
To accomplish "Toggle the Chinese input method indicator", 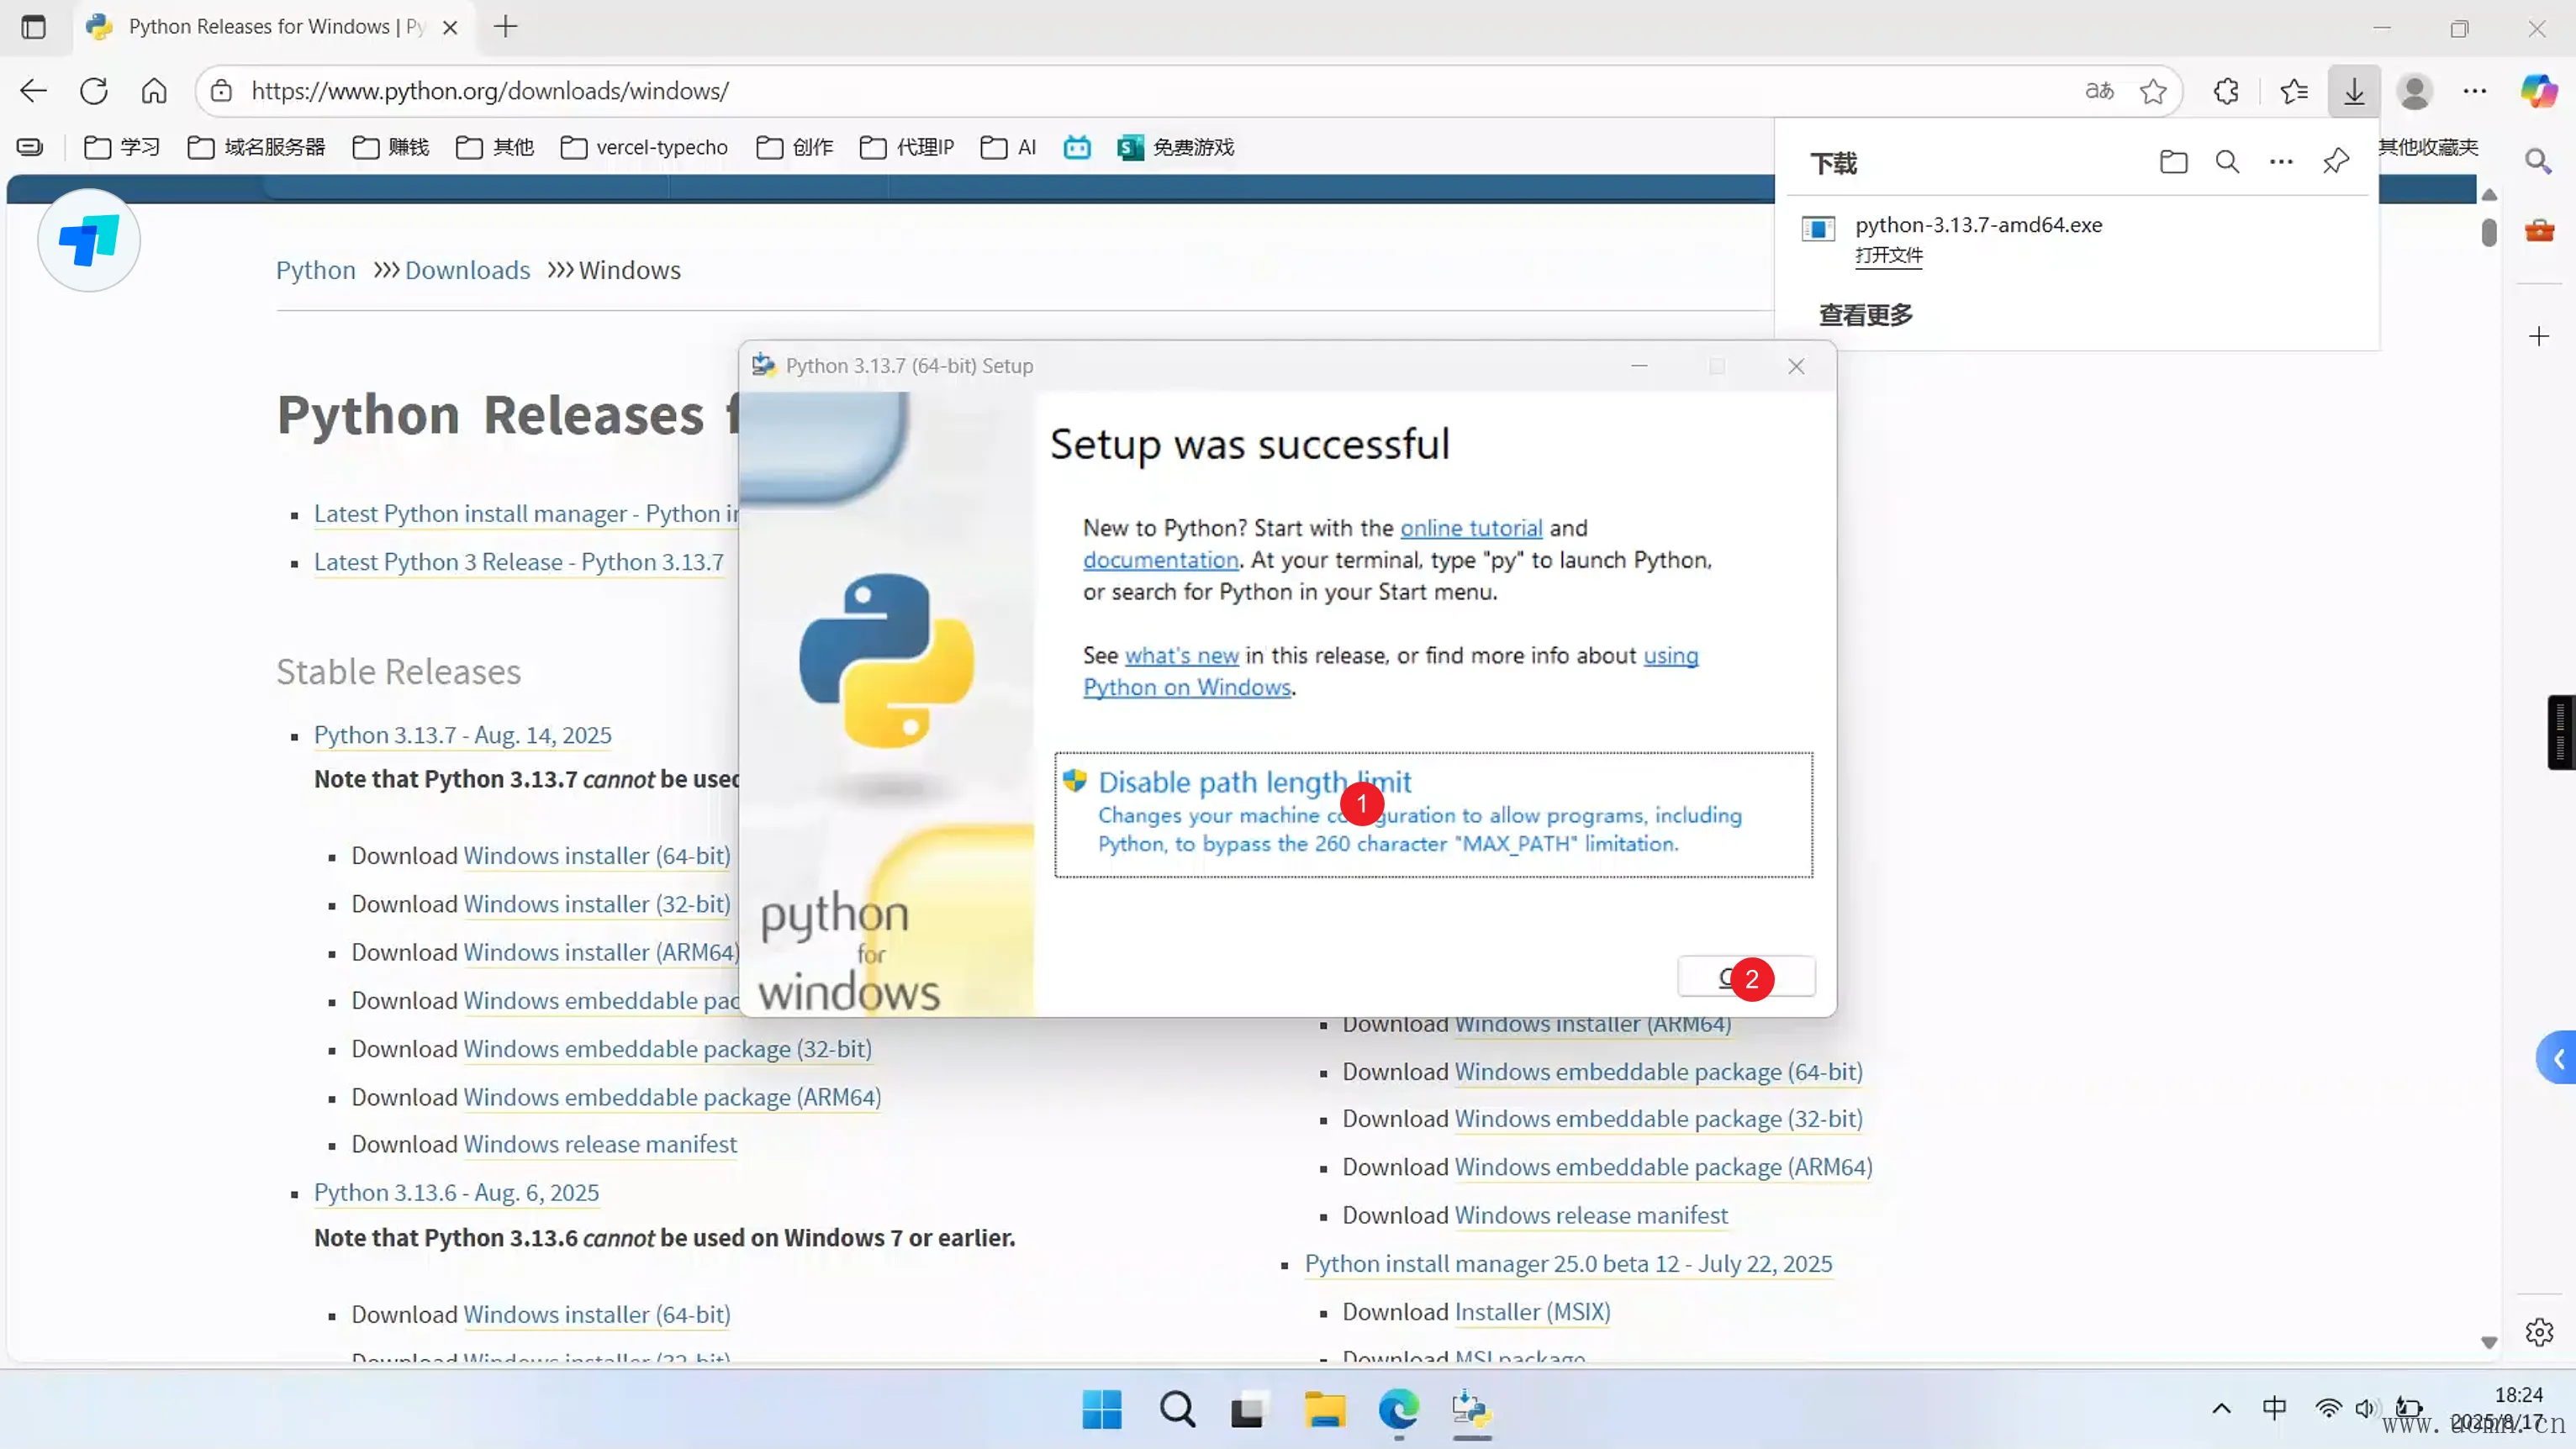I will click(2274, 1409).
